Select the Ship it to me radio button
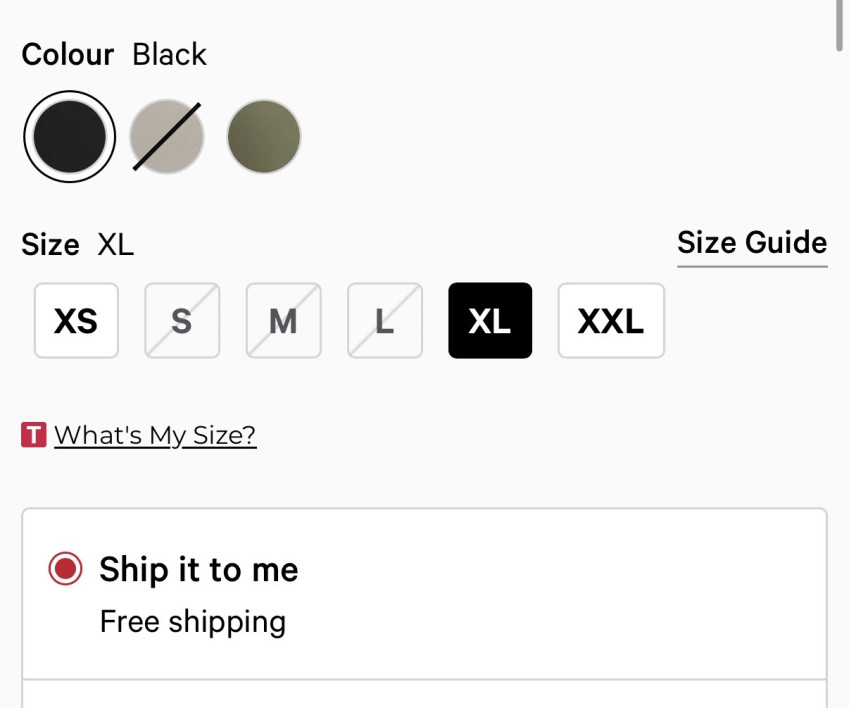Image resolution: width=849 pixels, height=708 pixels. pos(65,570)
